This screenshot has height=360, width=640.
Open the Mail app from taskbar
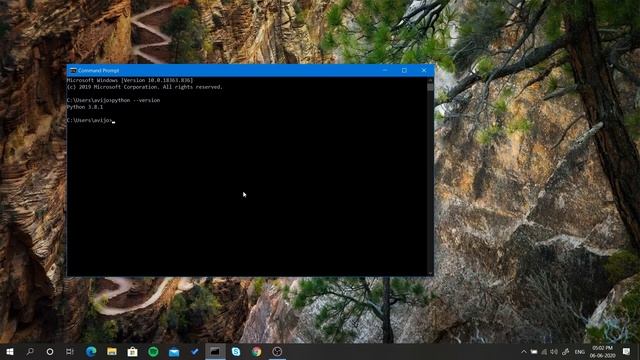click(174, 351)
